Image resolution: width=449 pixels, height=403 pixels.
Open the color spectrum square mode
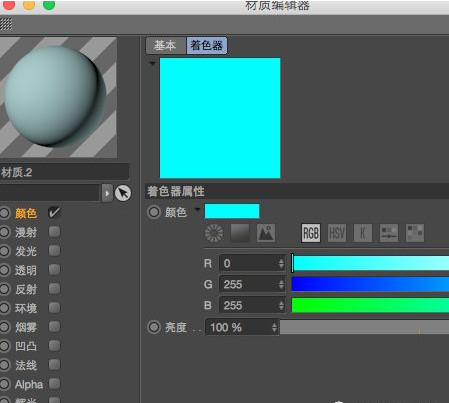coord(240,233)
